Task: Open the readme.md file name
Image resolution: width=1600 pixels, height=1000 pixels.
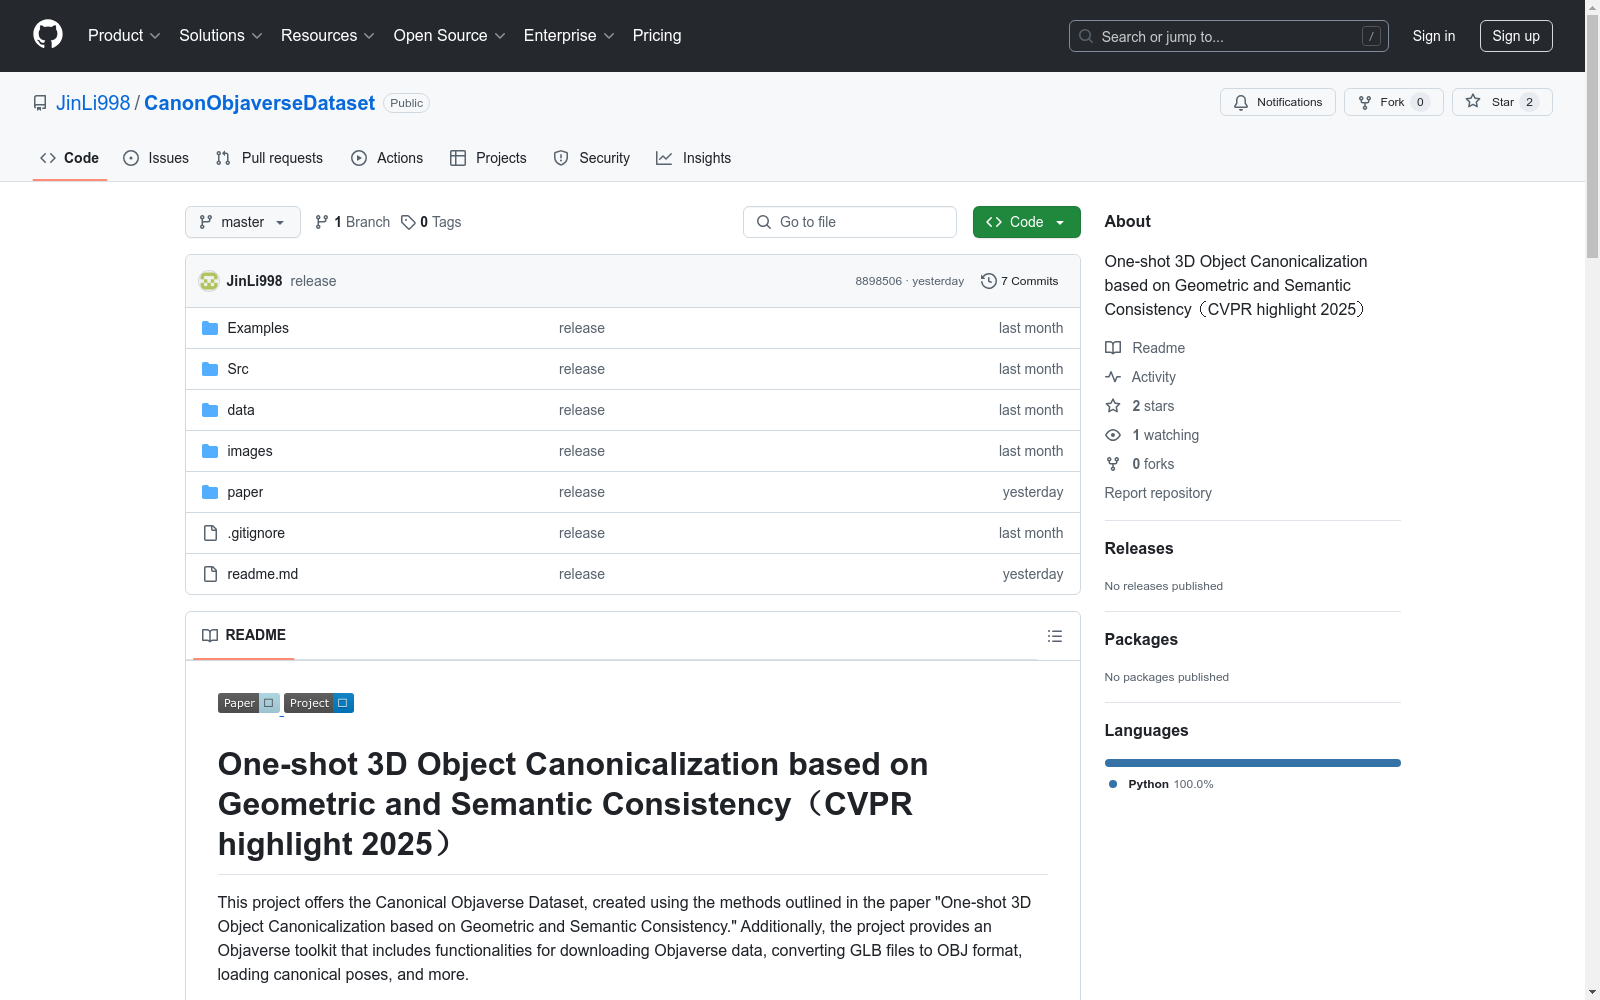Action: pyautogui.click(x=263, y=574)
